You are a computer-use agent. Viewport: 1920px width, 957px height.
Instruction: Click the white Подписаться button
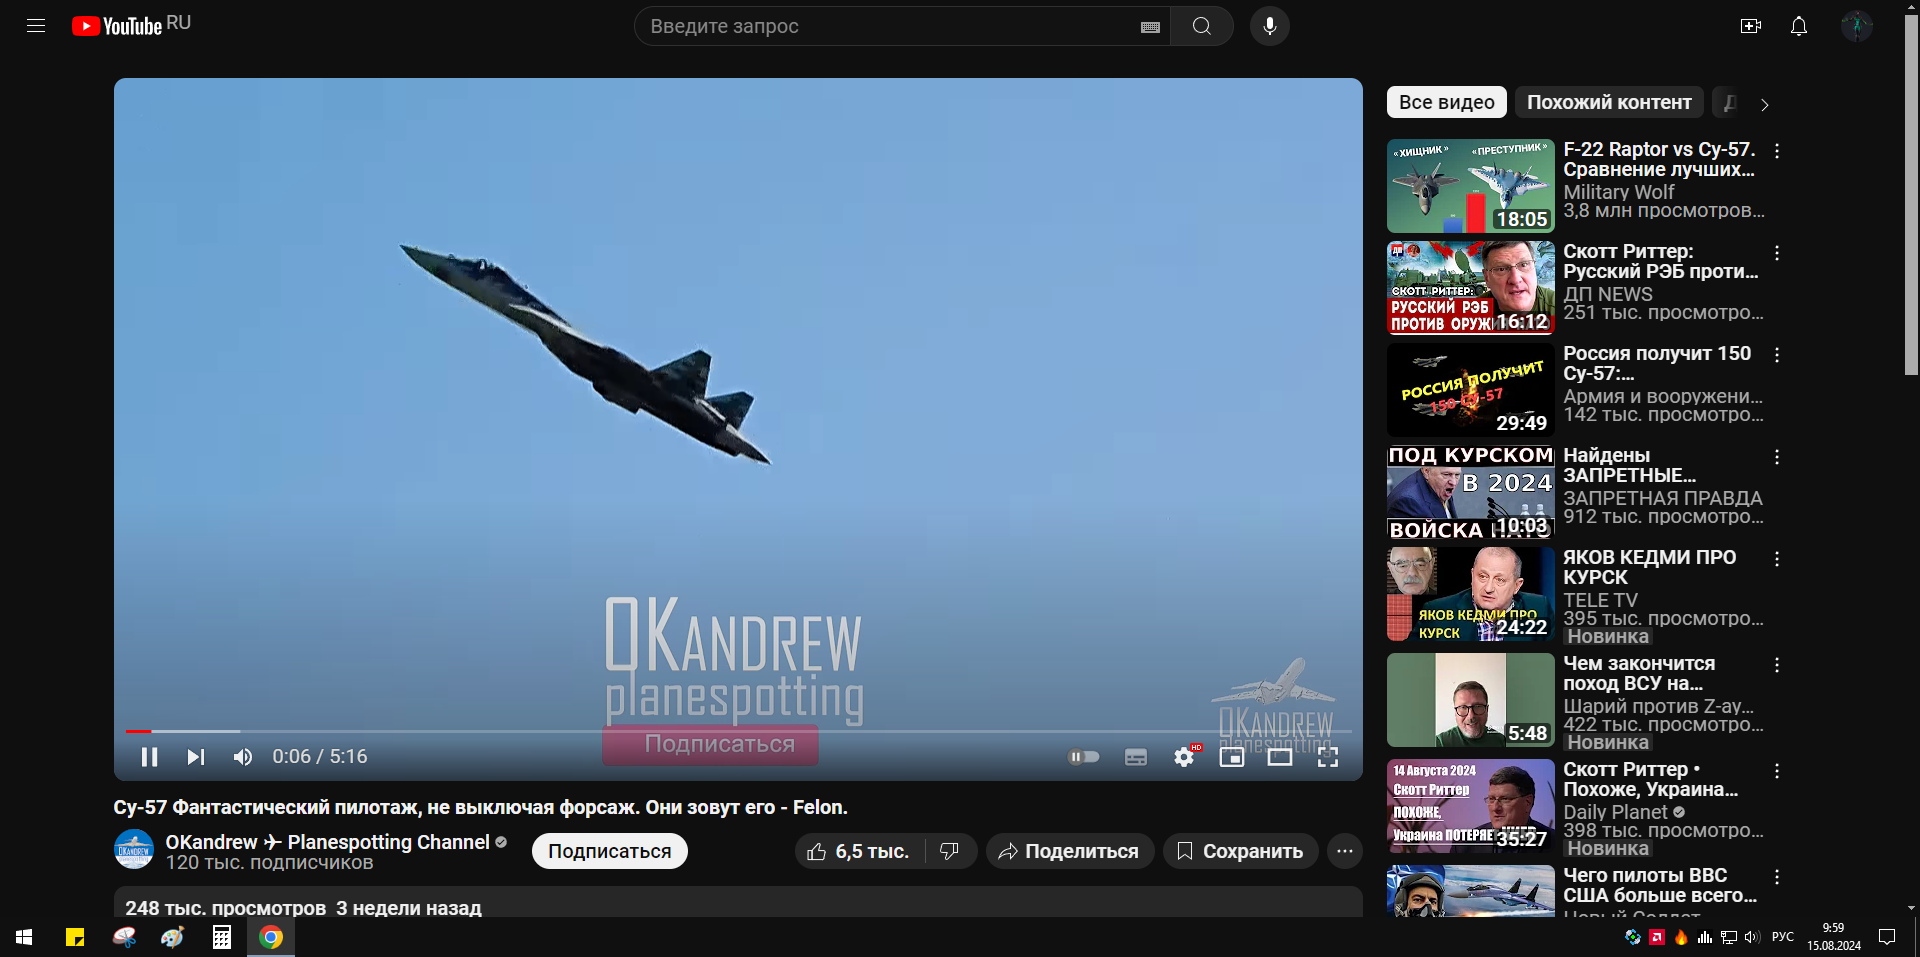point(610,851)
